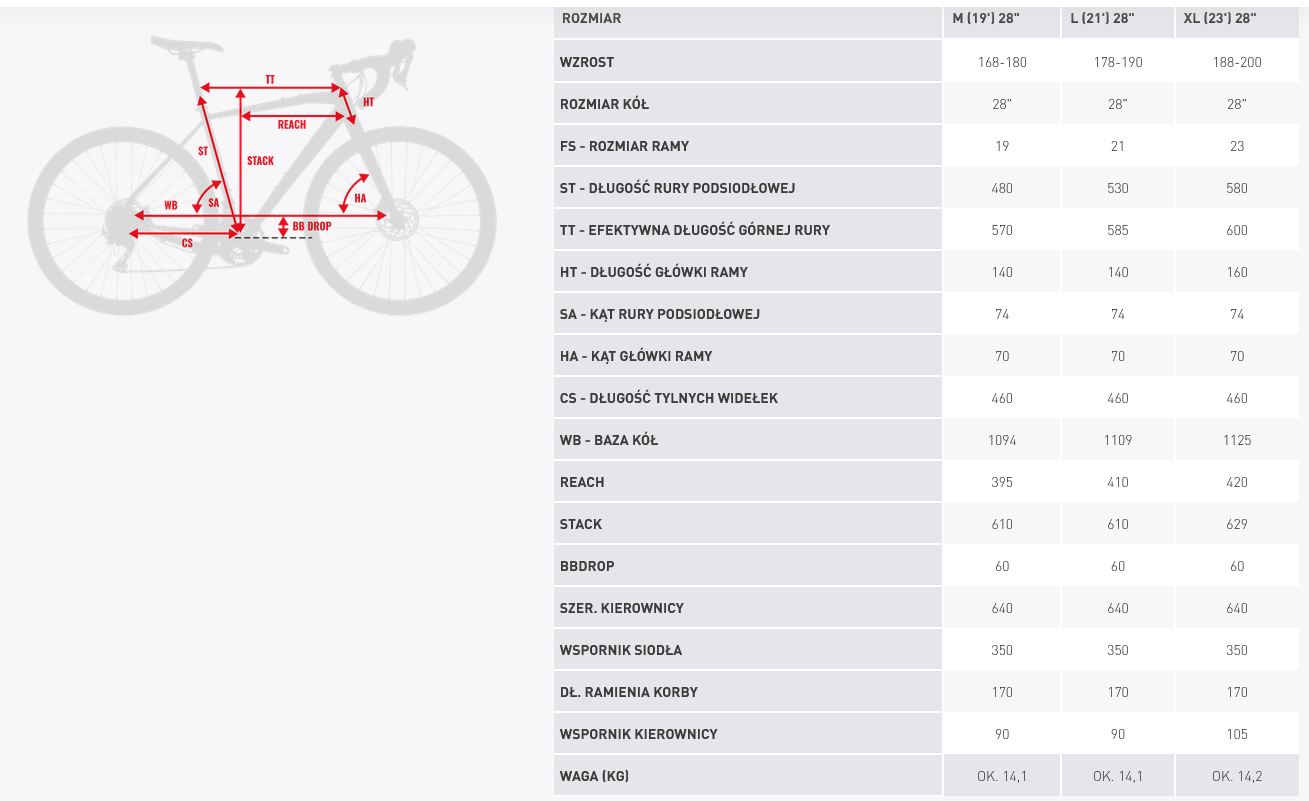Image resolution: width=1309 pixels, height=801 pixels.
Task: Click the CS label on the diagram
Action: coord(187,243)
